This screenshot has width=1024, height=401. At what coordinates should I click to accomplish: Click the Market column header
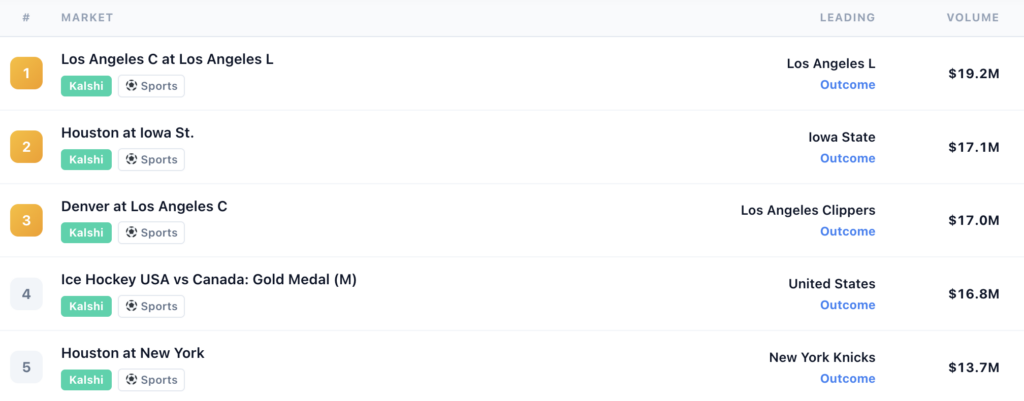pyautogui.click(x=87, y=18)
